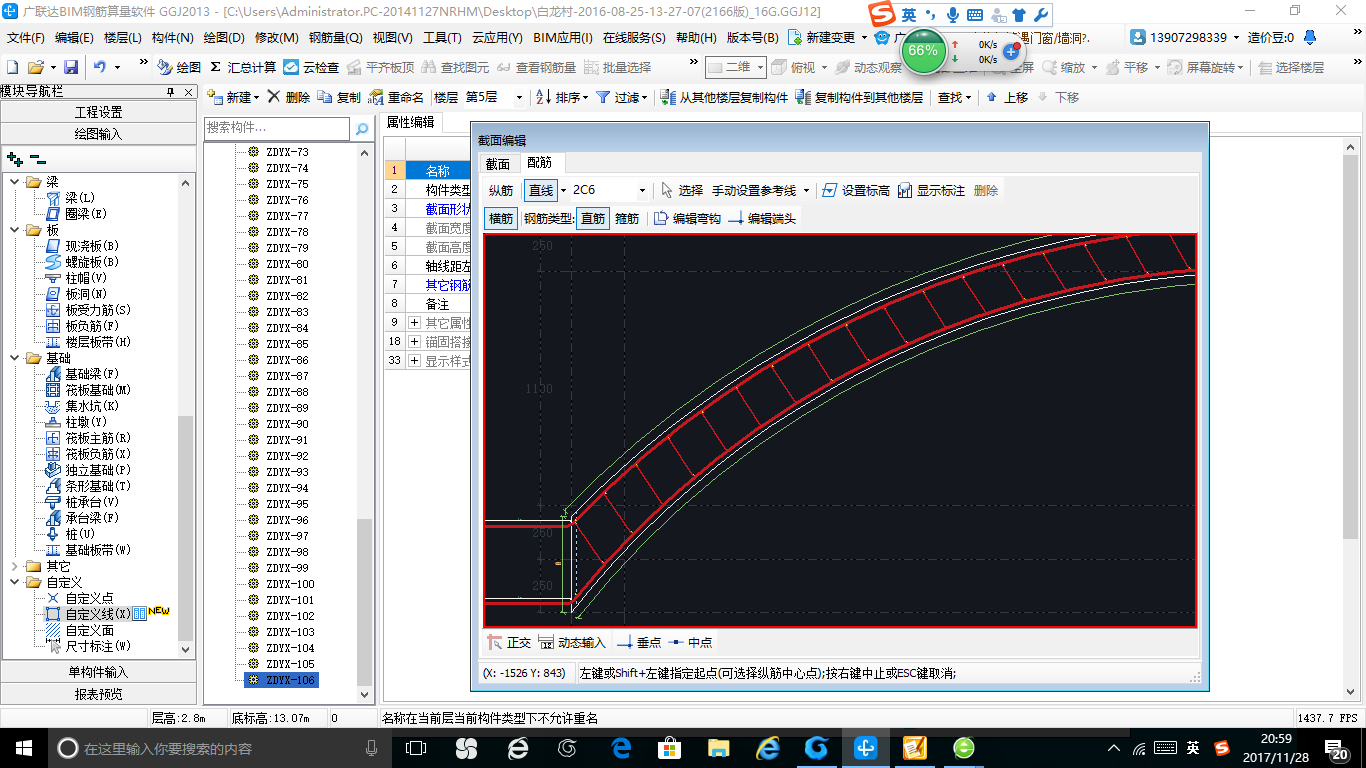1366x768 pixels.
Task: Click 排序 sort button
Action: (562, 97)
